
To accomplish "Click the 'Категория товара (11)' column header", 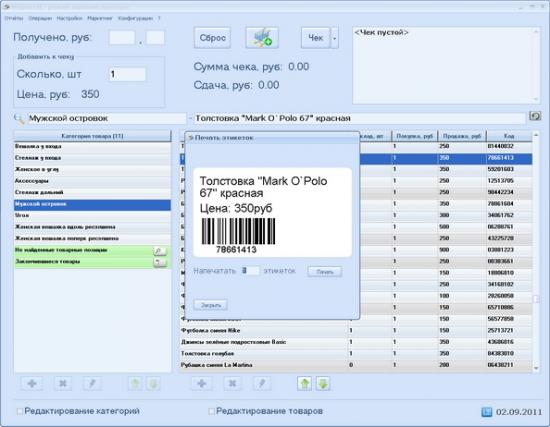I will point(92,136).
